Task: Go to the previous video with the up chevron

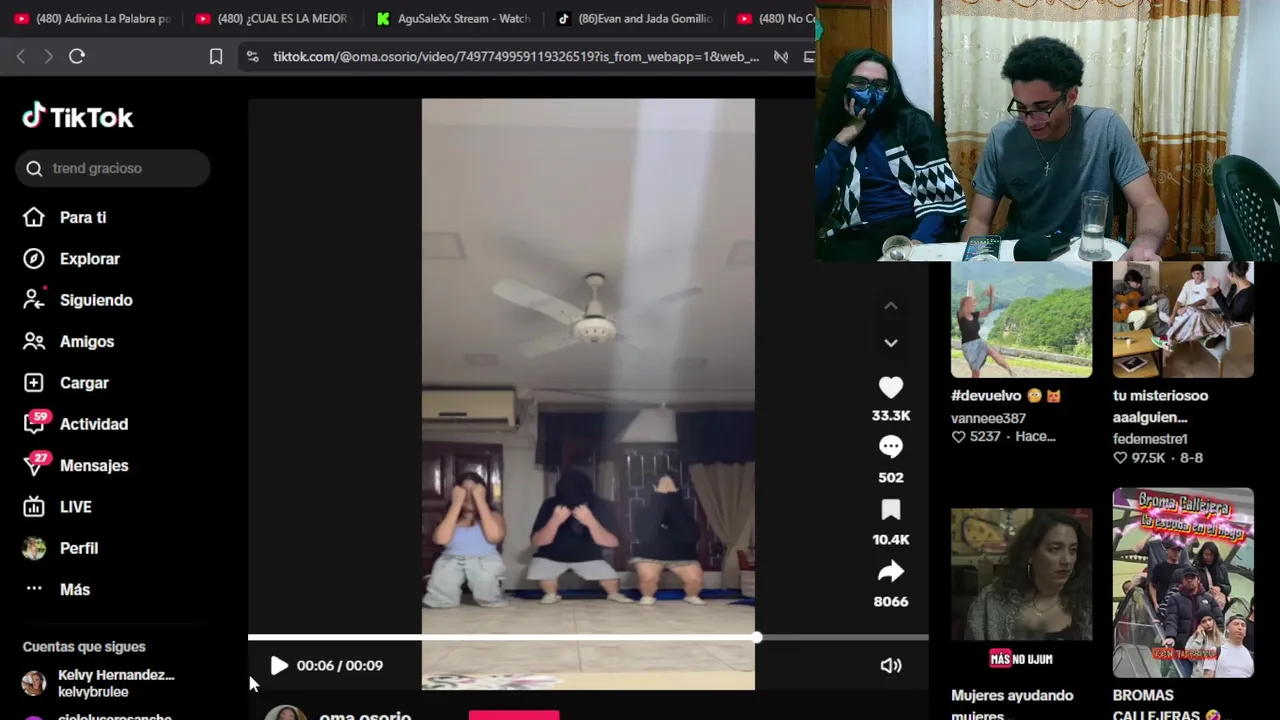Action: [890, 306]
